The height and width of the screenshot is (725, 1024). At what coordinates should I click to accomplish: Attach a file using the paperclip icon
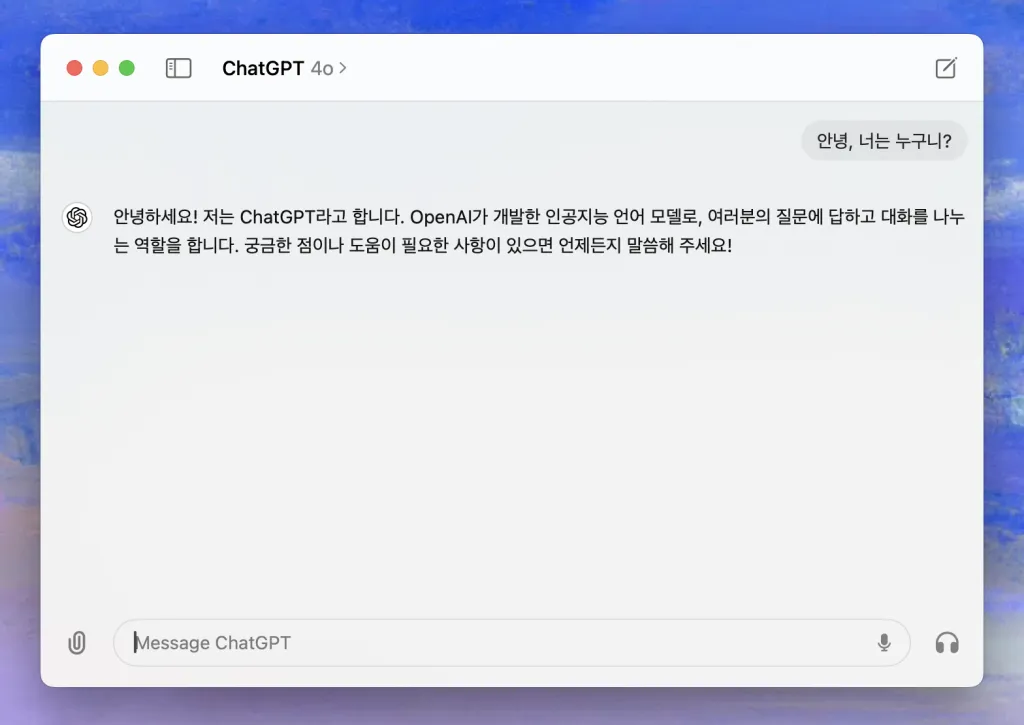point(77,643)
